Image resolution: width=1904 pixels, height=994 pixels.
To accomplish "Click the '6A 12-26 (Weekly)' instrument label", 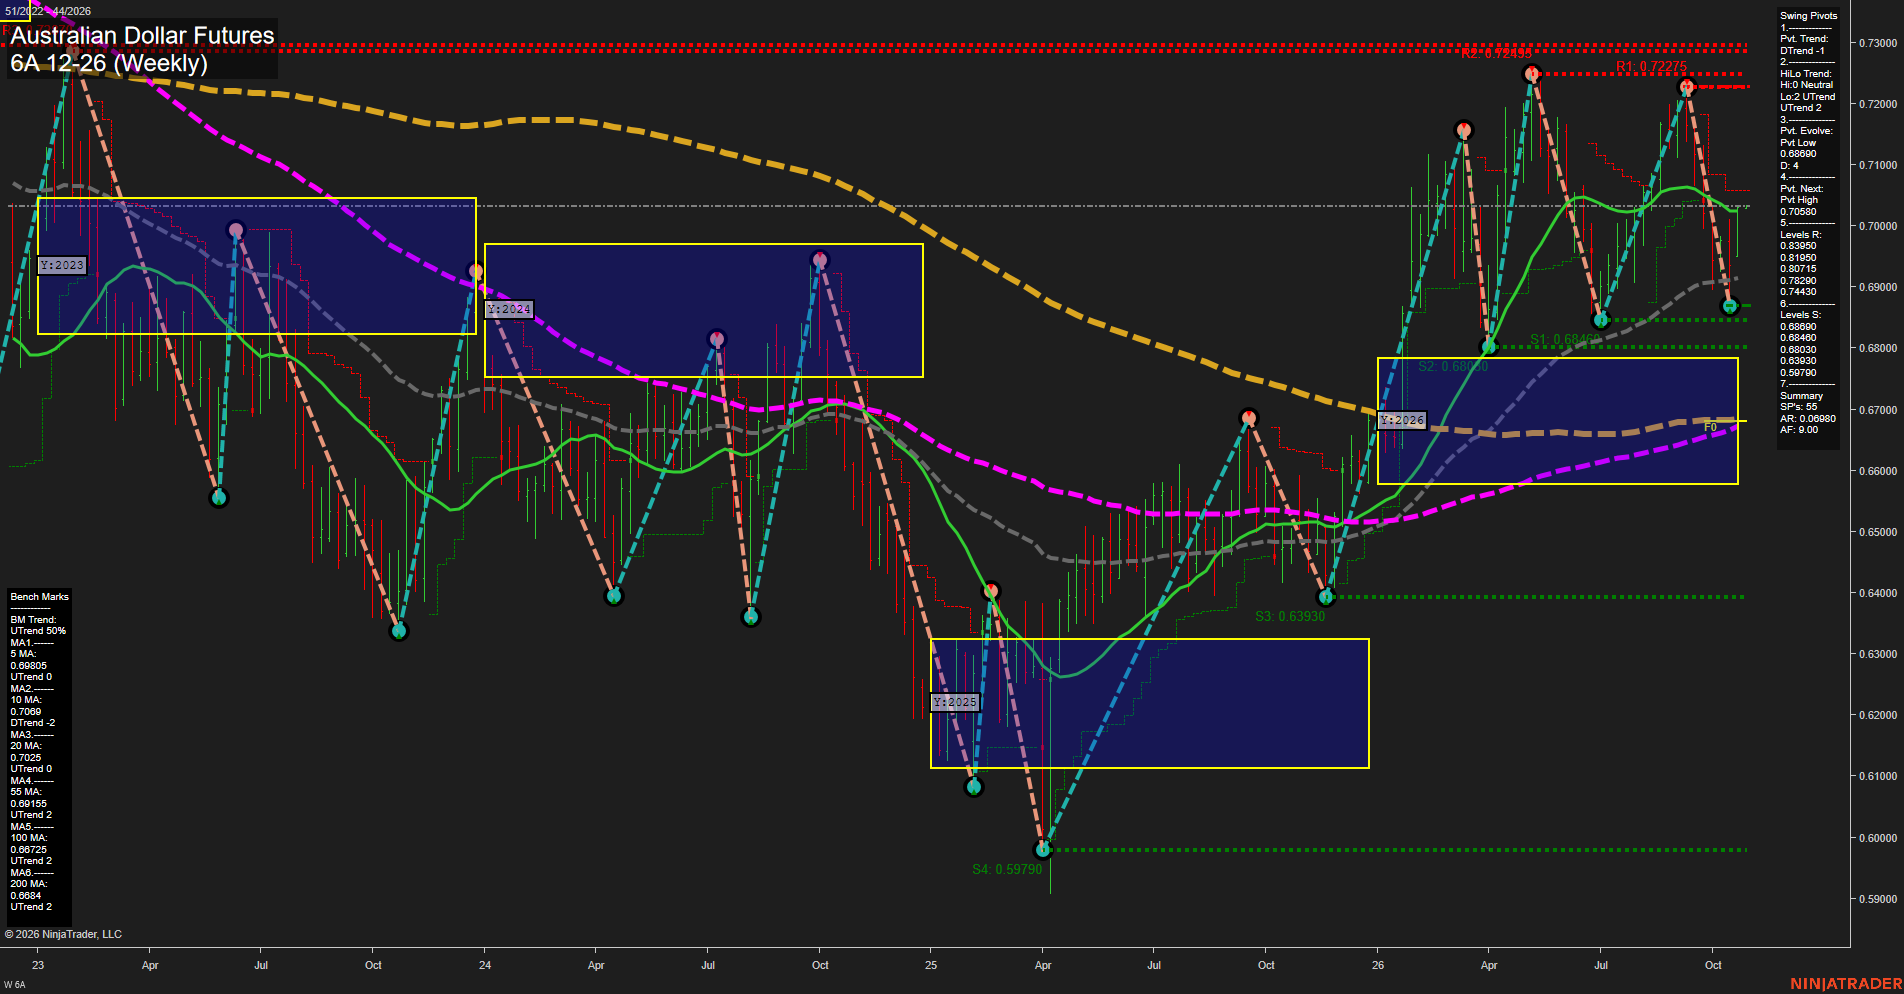I will 109,63.
